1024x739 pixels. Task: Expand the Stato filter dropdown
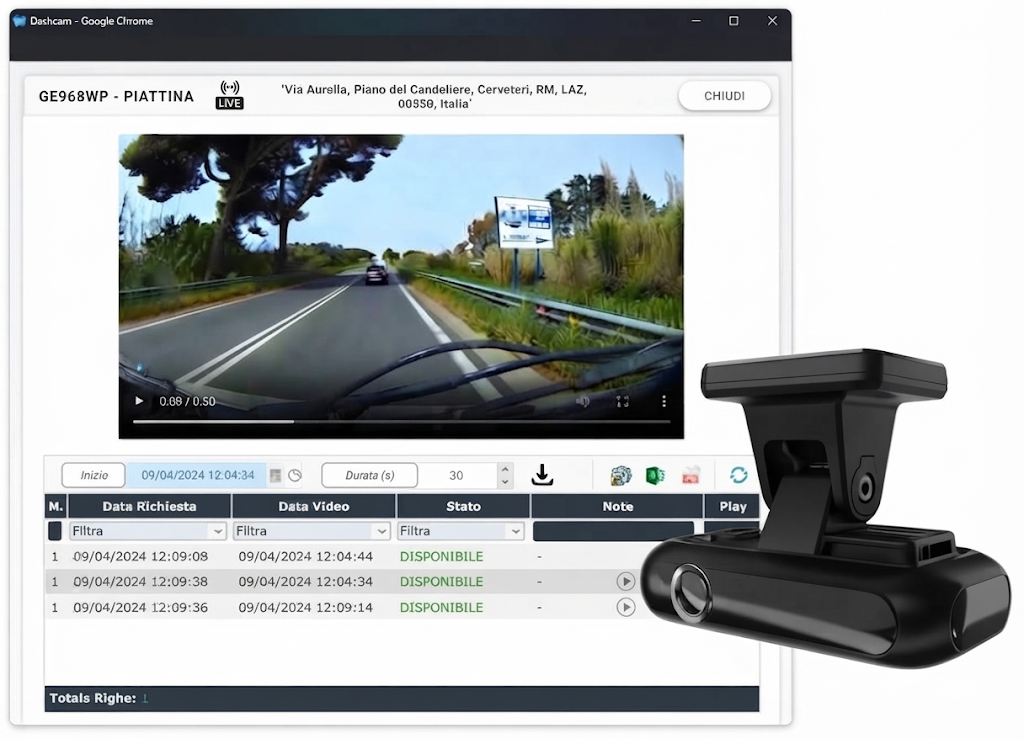tap(516, 531)
